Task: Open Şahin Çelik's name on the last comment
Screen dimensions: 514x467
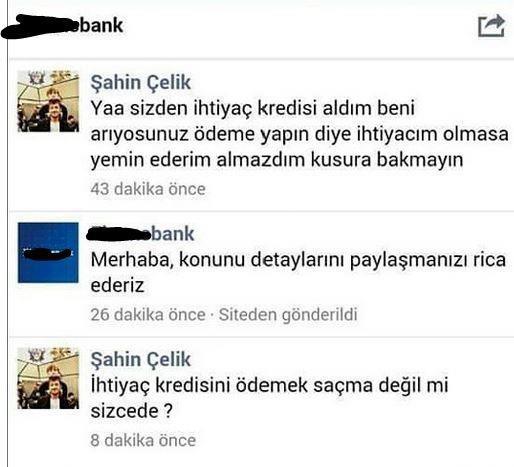Action: click(x=140, y=359)
